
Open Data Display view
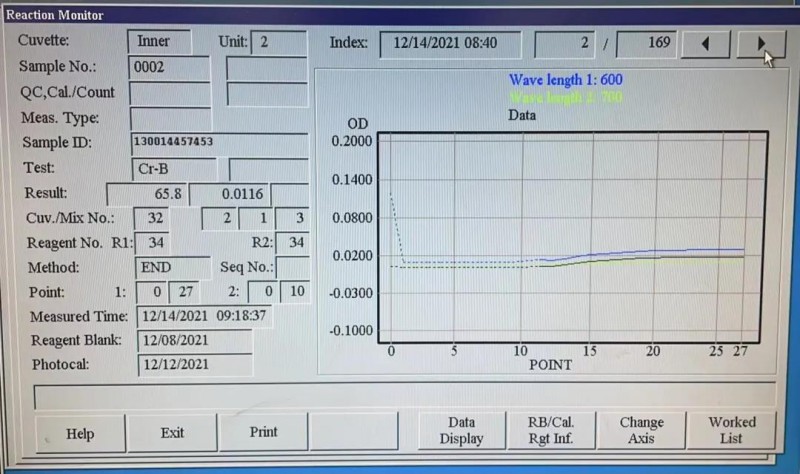click(461, 430)
